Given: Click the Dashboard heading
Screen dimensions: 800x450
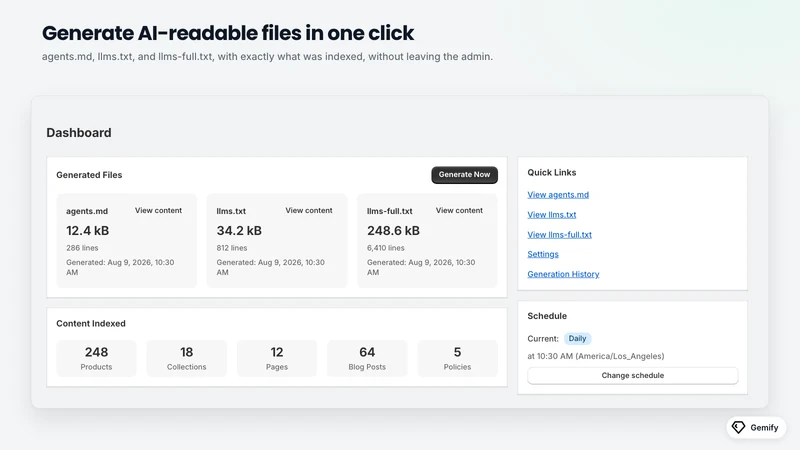Looking at the screenshot, I should coord(79,133).
